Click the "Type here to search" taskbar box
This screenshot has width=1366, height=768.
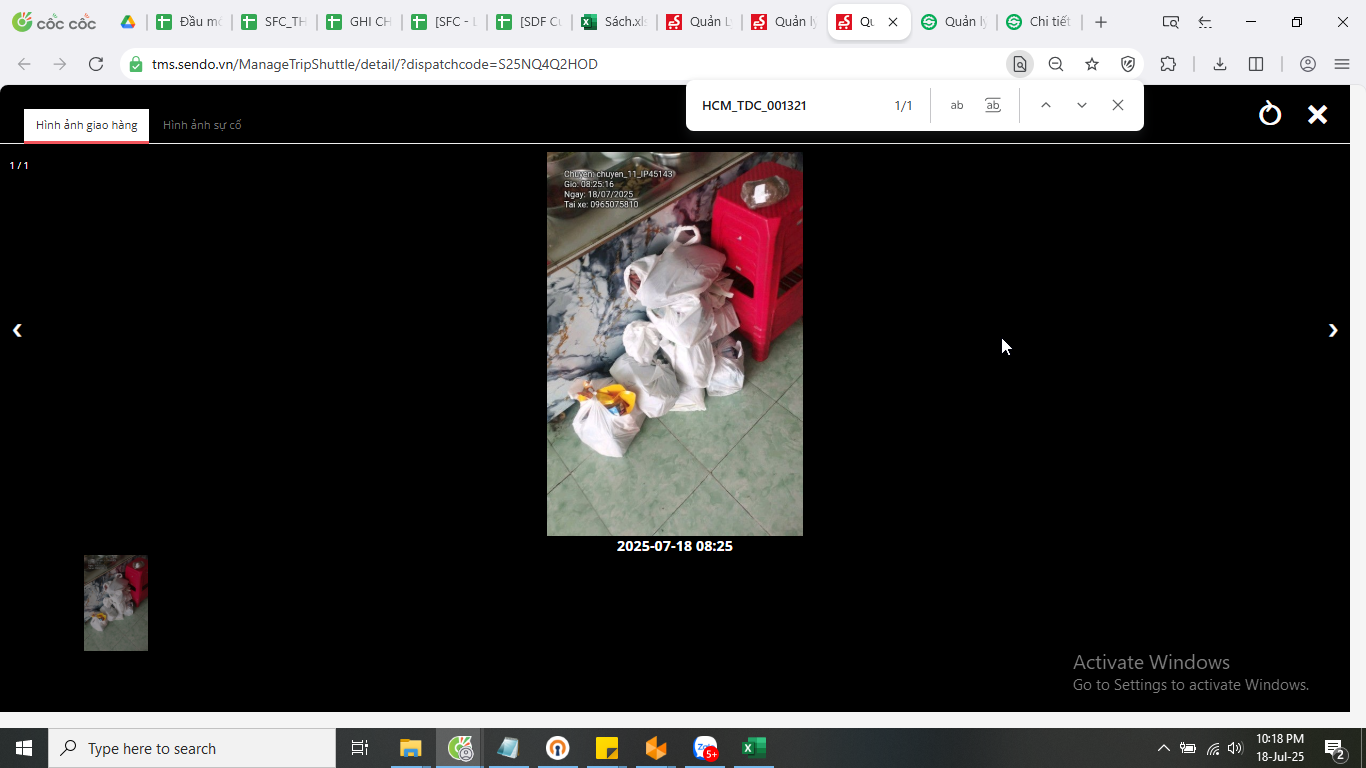tap(192, 748)
